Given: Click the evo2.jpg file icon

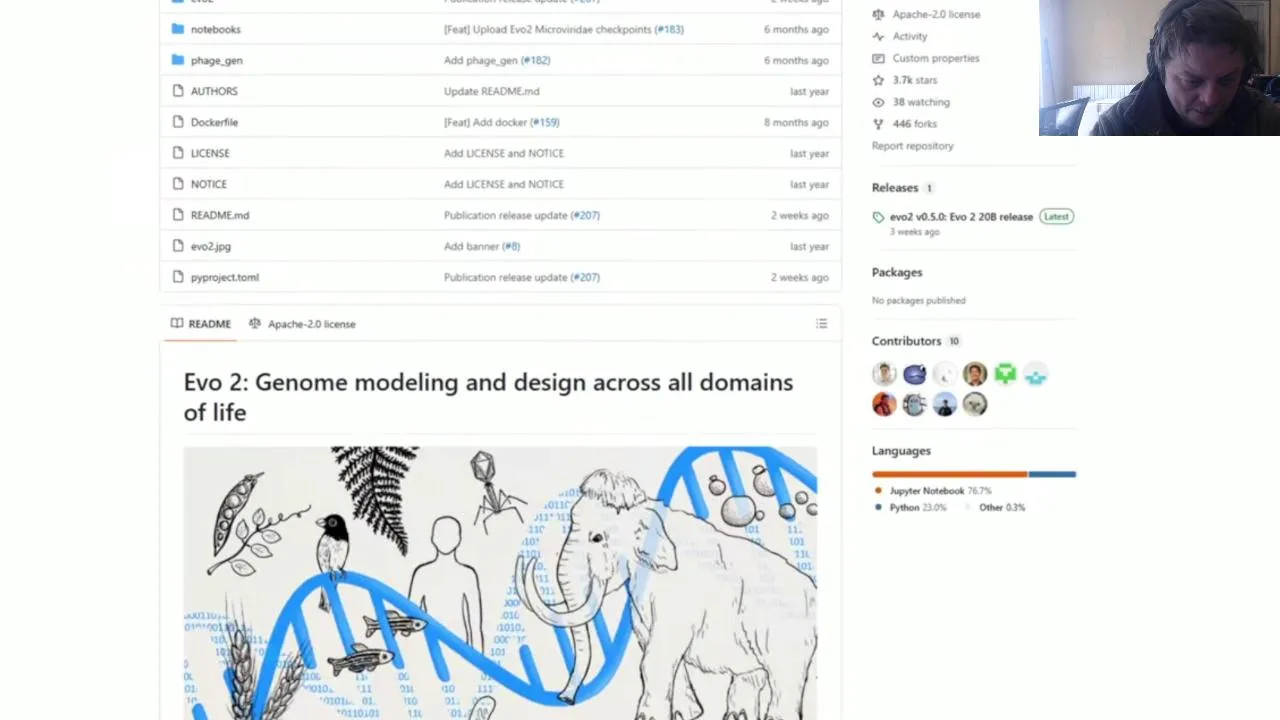Looking at the screenshot, I should click(x=177, y=246).
